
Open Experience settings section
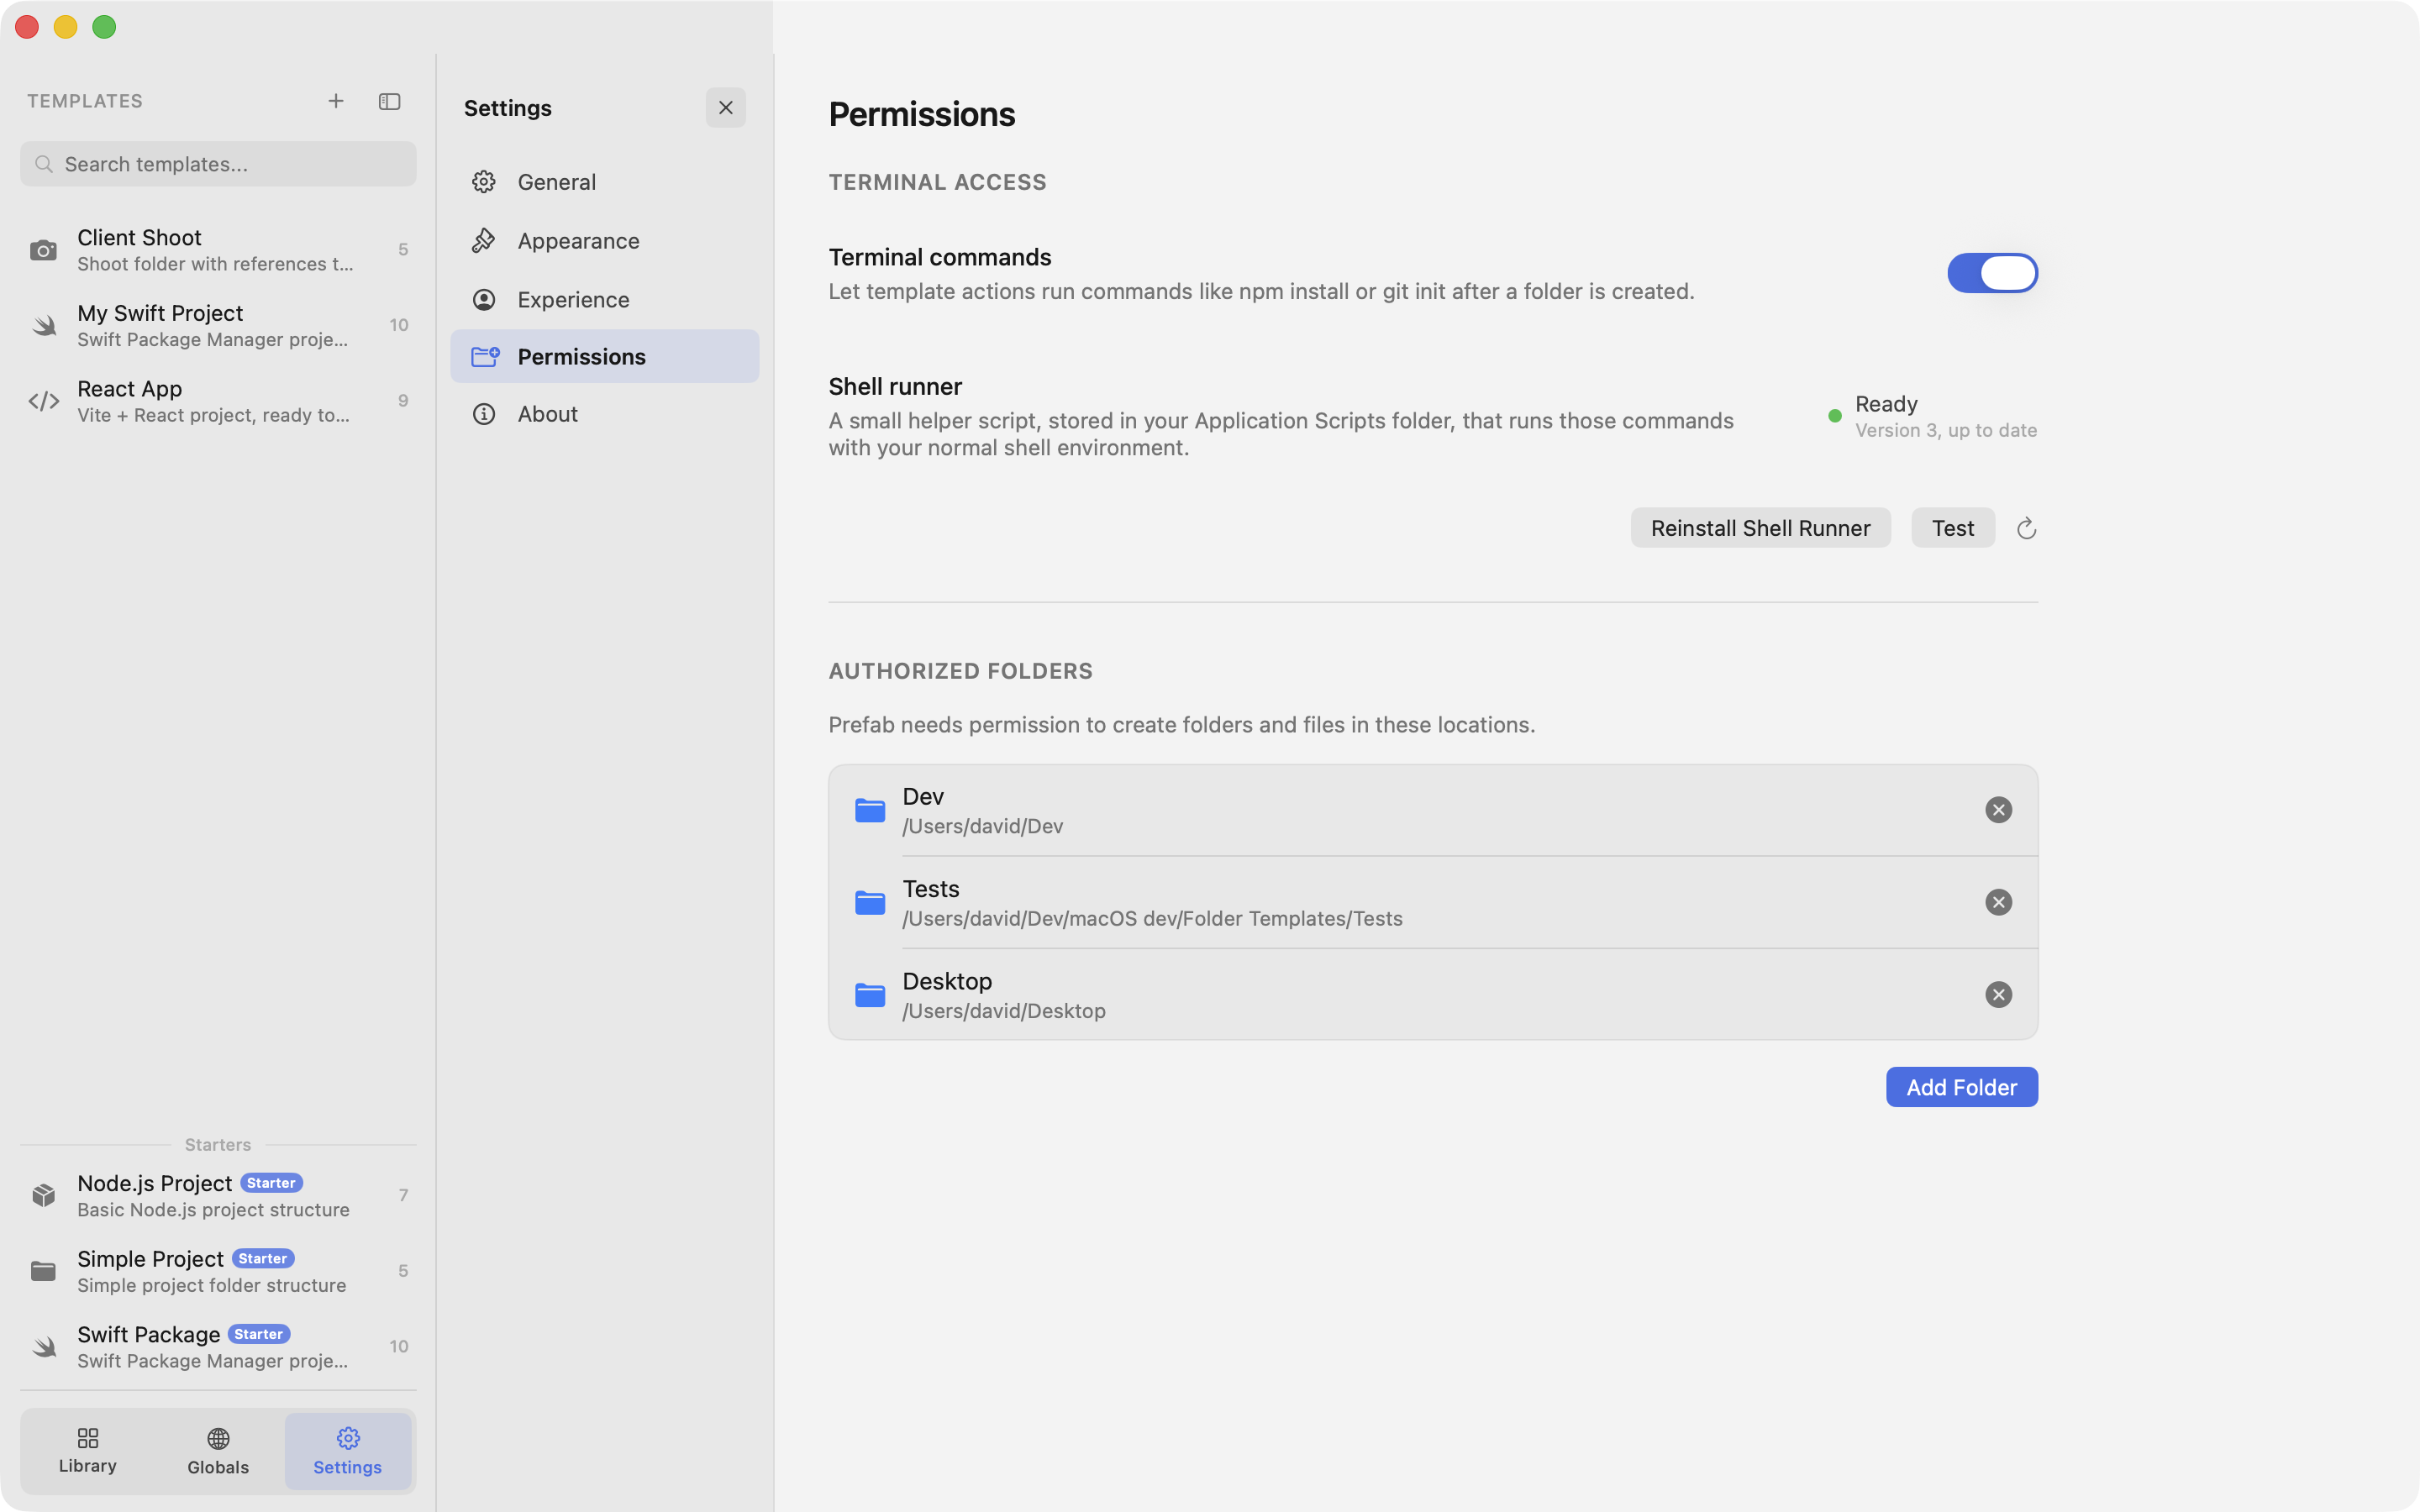[x=604, y=300]
